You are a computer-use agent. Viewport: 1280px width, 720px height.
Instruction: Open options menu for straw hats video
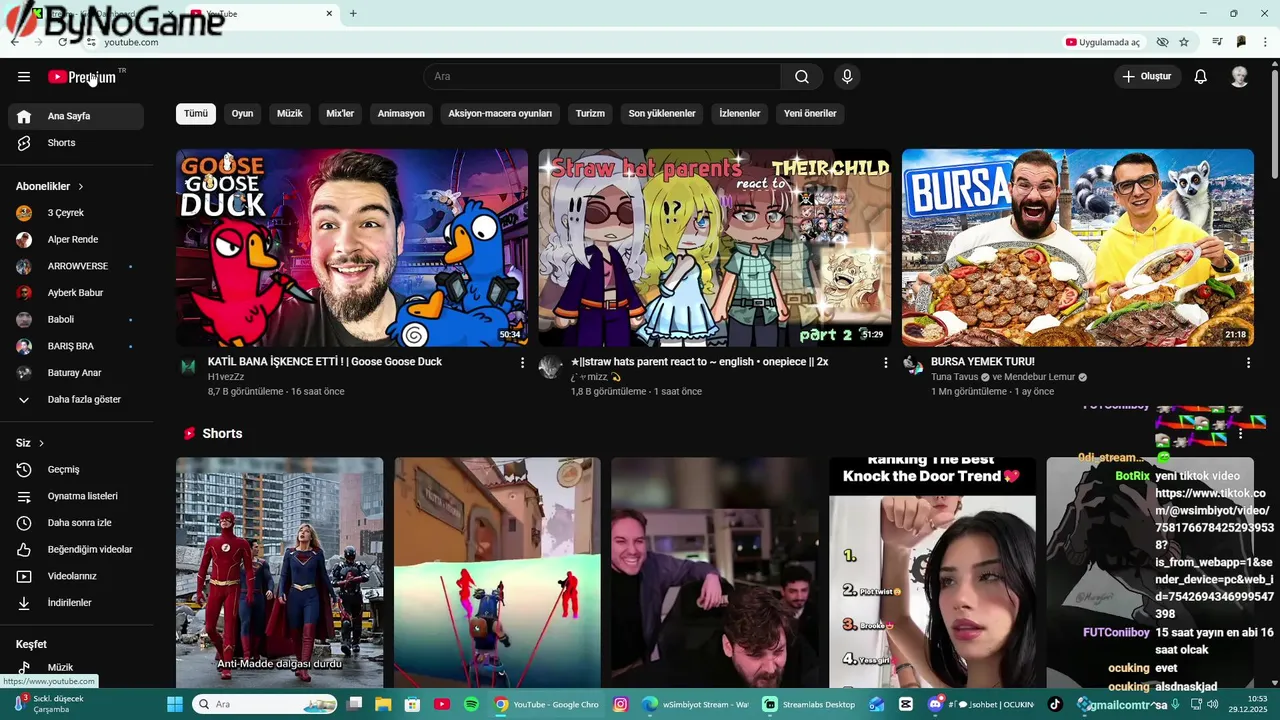tap(885, 363)
